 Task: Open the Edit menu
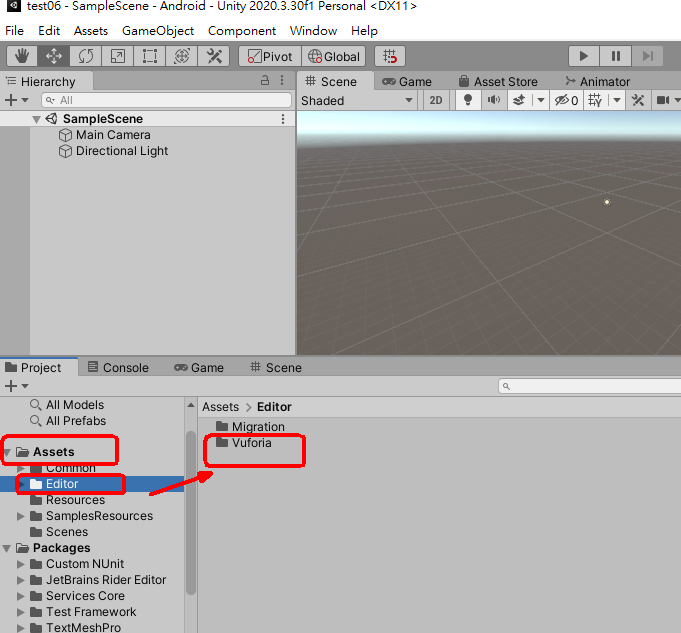pos(49,31)
